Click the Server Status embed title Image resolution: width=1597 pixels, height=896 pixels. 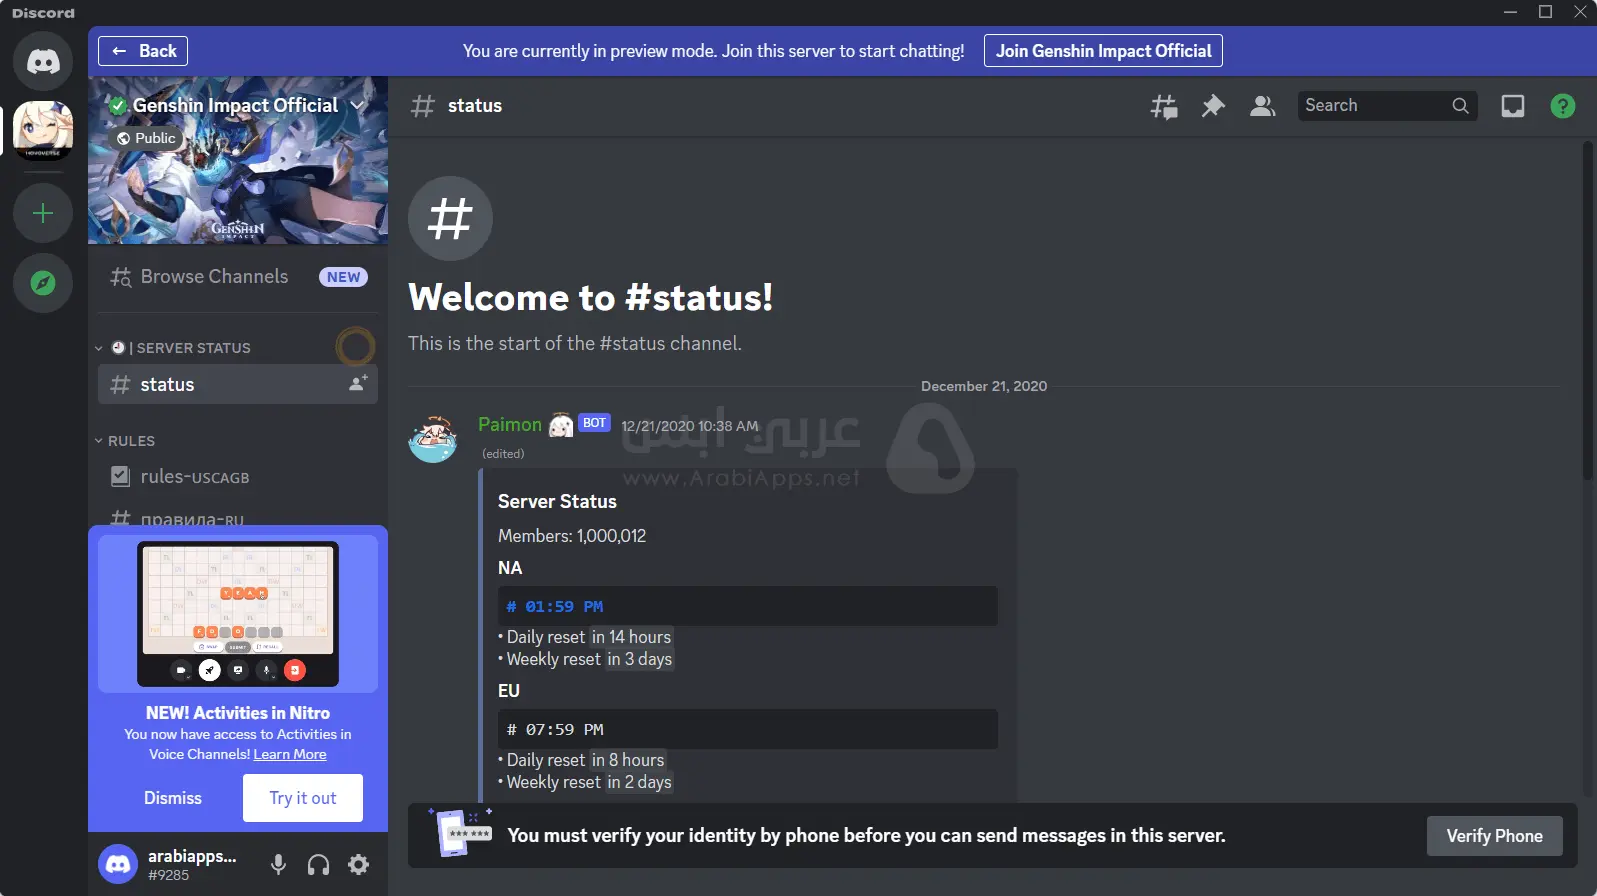tap(557, 502)
